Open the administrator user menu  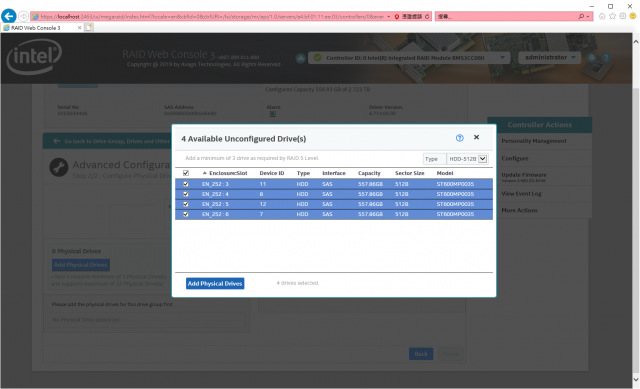click(x=550, y=58)
